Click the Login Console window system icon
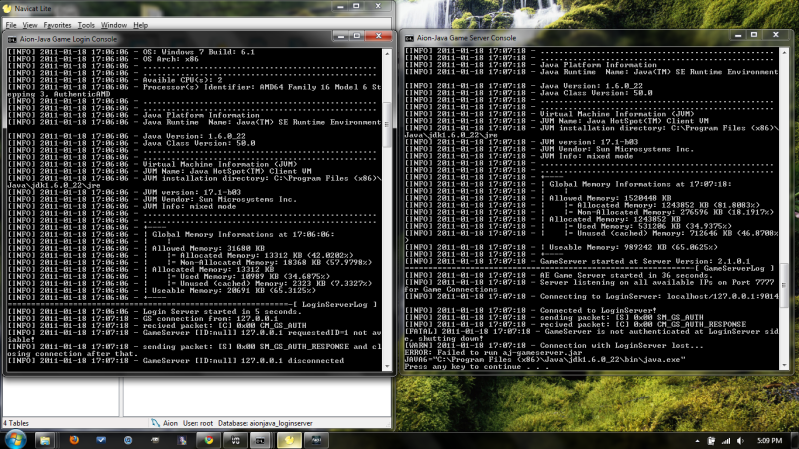The width and height of the screenshot is (799, 449). pyautogui.click(x=12, y=40)
